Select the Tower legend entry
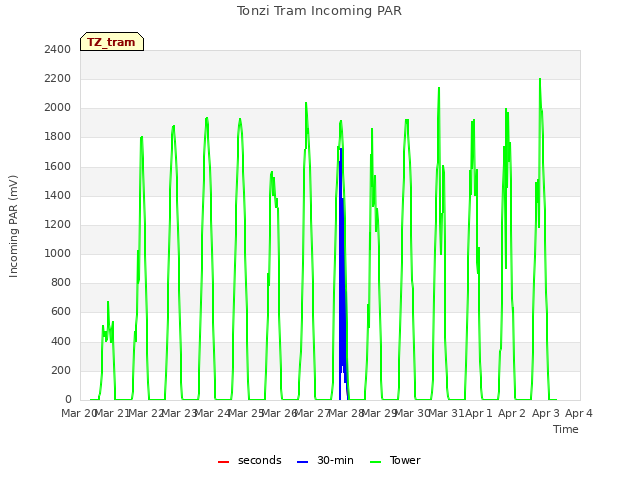The image size is (640, 480). pyautogui.click(x=395, y=460)
